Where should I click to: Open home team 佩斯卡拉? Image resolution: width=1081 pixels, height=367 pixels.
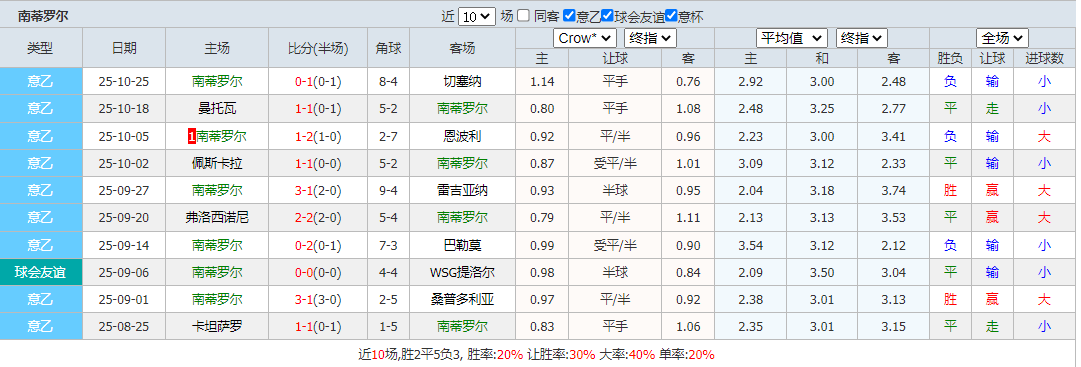(217, 163)
